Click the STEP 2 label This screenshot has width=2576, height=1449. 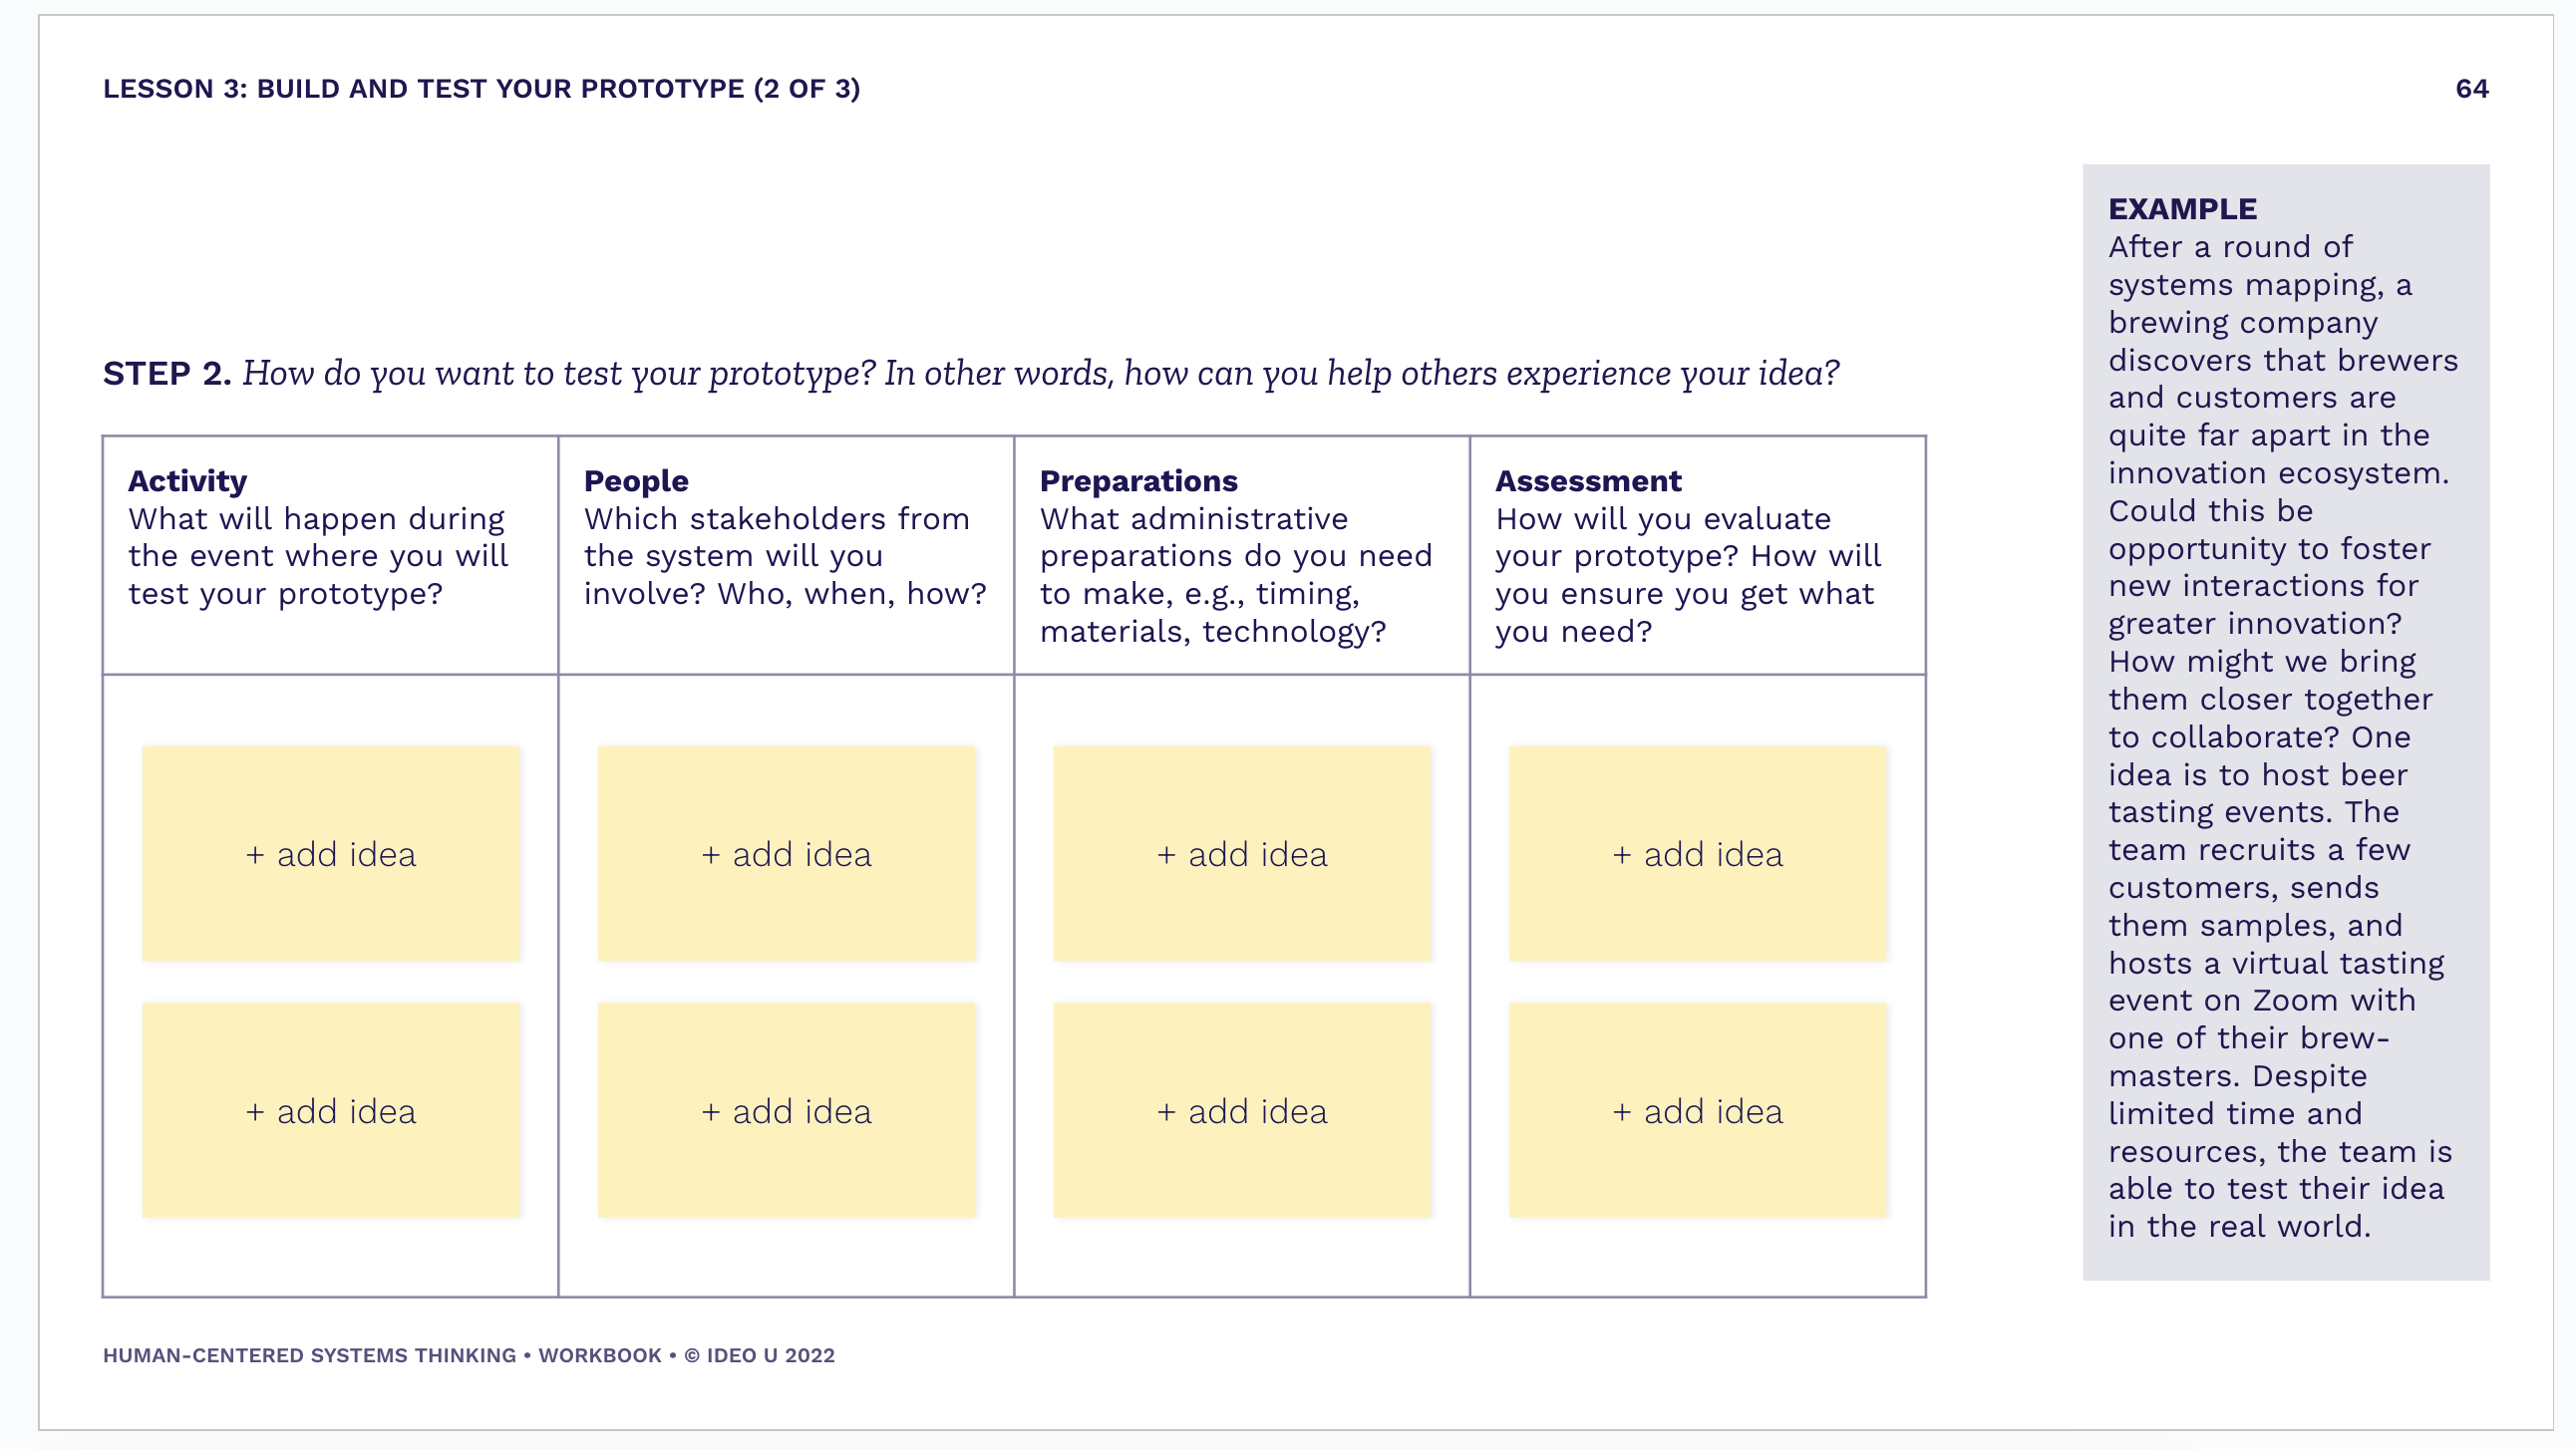point(167,373)
